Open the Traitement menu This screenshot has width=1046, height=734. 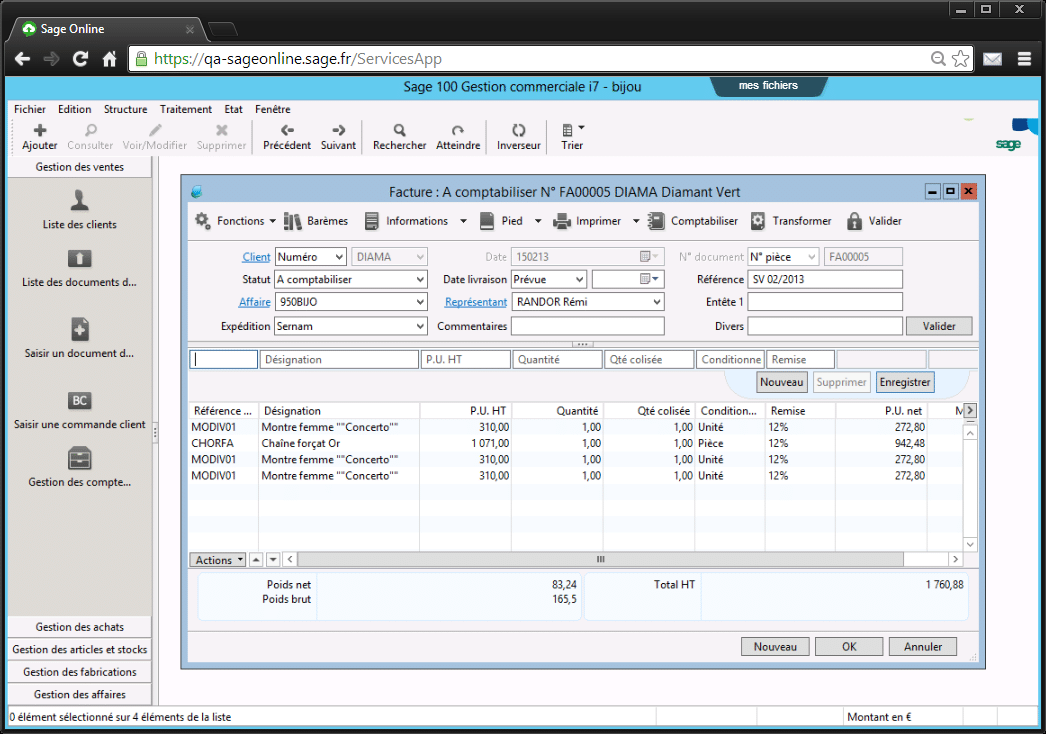(185, 109)
